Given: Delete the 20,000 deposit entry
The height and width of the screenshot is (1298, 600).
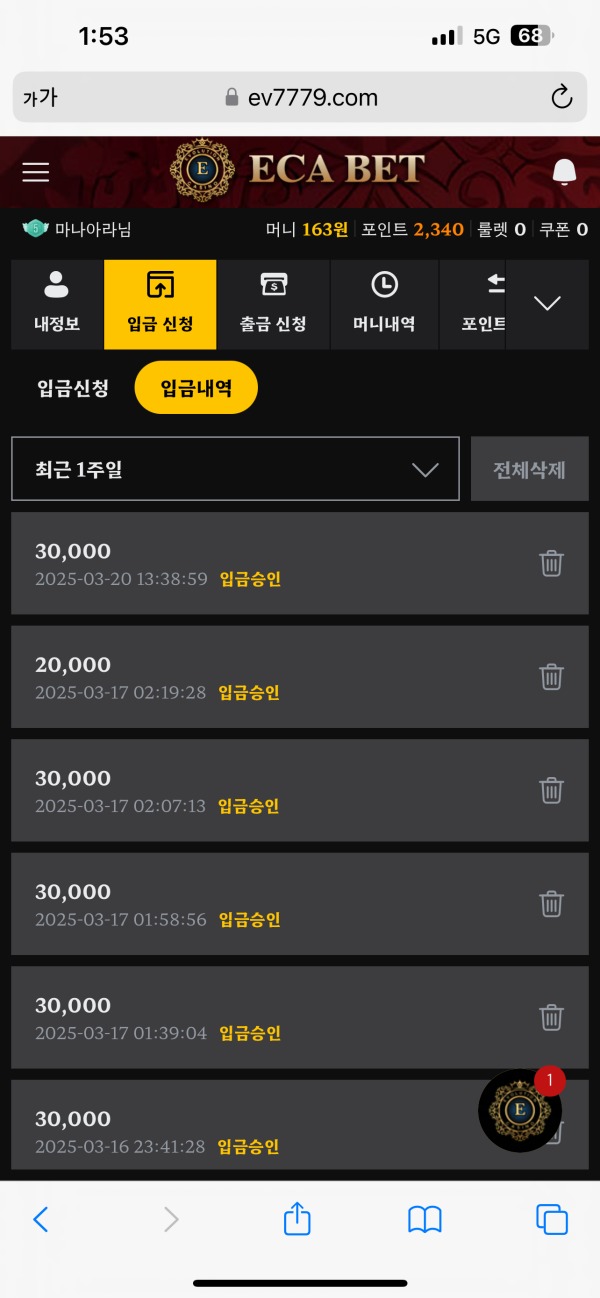Looking at the screenshot, I should click(x=551, y=676).
